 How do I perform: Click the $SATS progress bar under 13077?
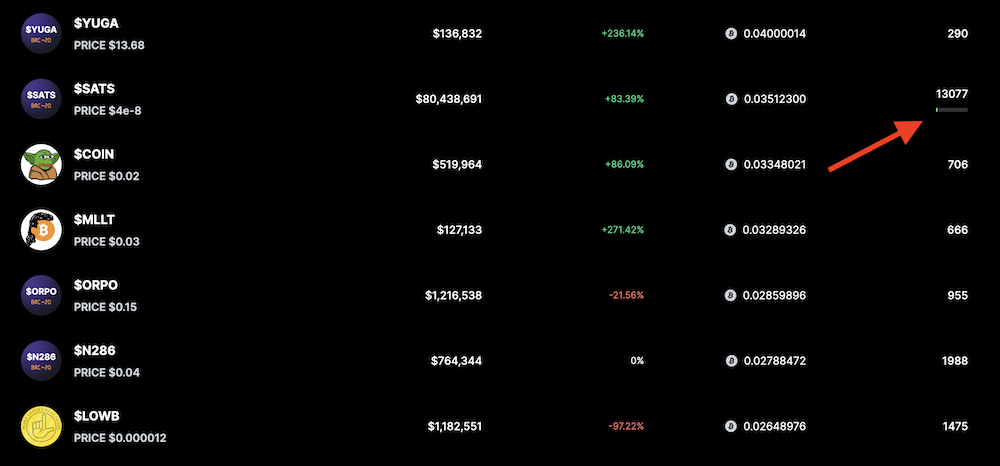coord(951,109)
